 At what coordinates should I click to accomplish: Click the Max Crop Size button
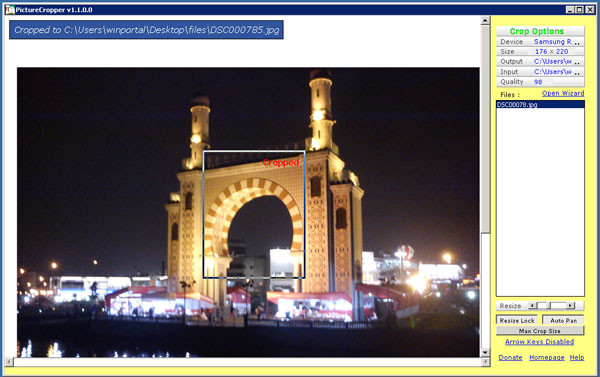(540, 331)
